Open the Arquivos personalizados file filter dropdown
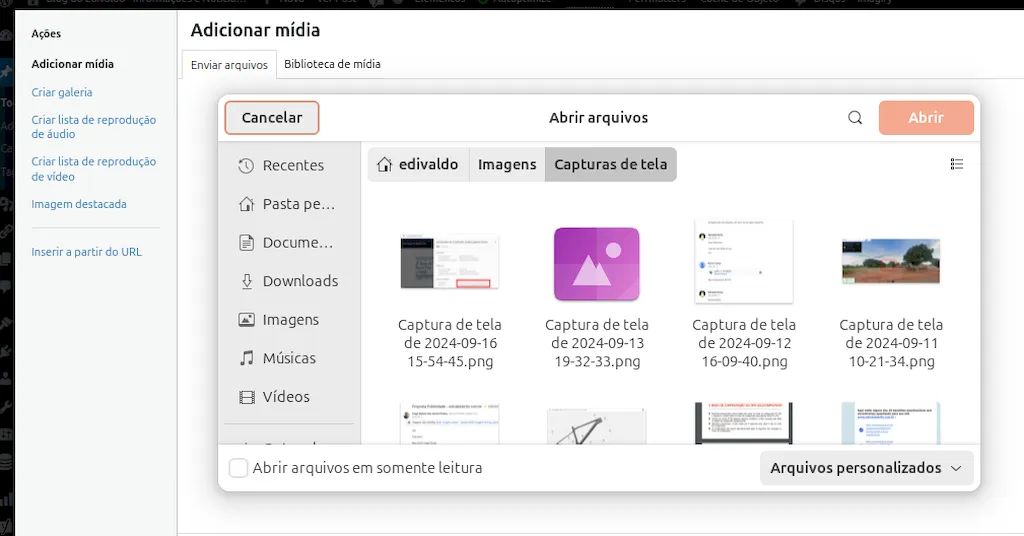The height and width of the screenshot is (536, 1024). [867, 468]
